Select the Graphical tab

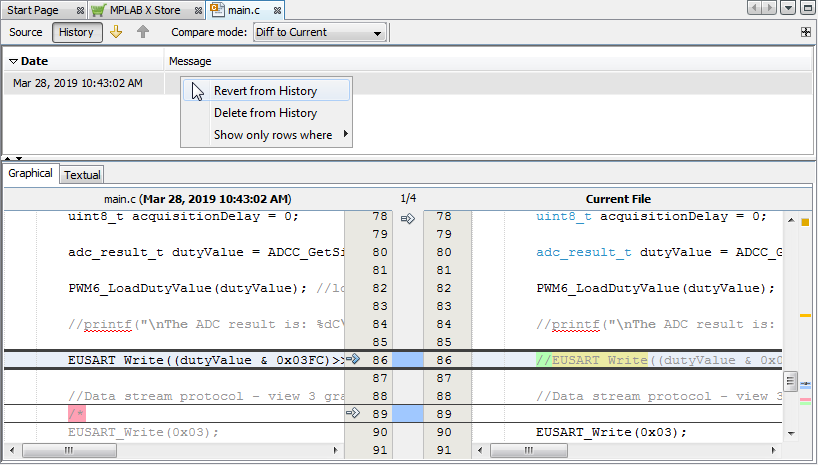pos(31,174)
